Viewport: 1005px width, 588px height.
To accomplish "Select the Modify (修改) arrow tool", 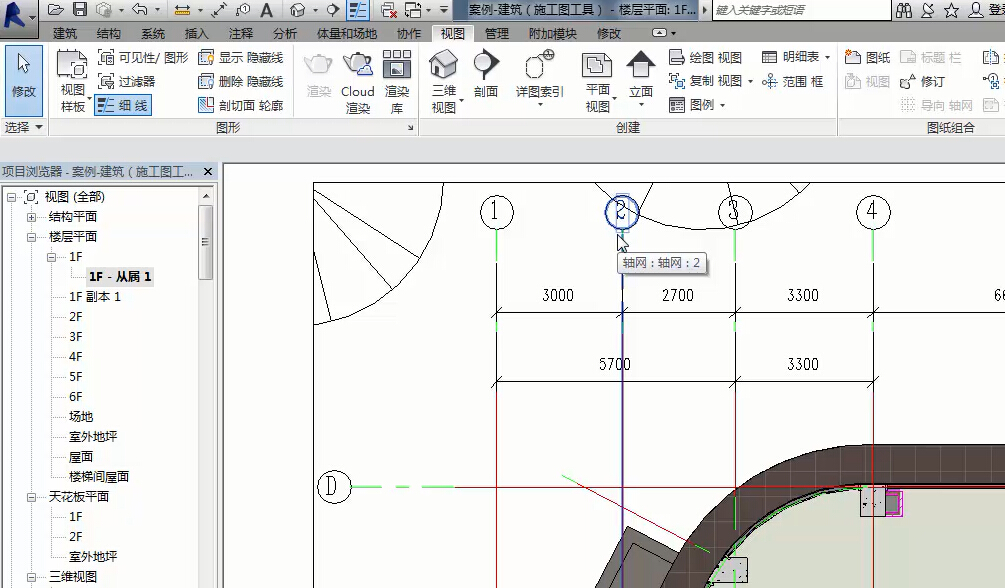I will pos(23,77).
